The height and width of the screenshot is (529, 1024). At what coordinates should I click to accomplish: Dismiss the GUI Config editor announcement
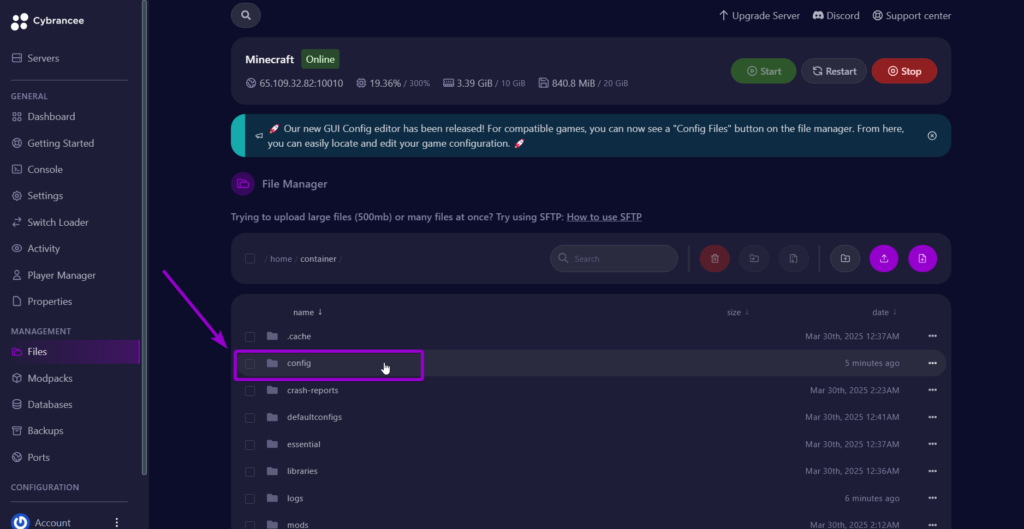click(x=932, y=135)
